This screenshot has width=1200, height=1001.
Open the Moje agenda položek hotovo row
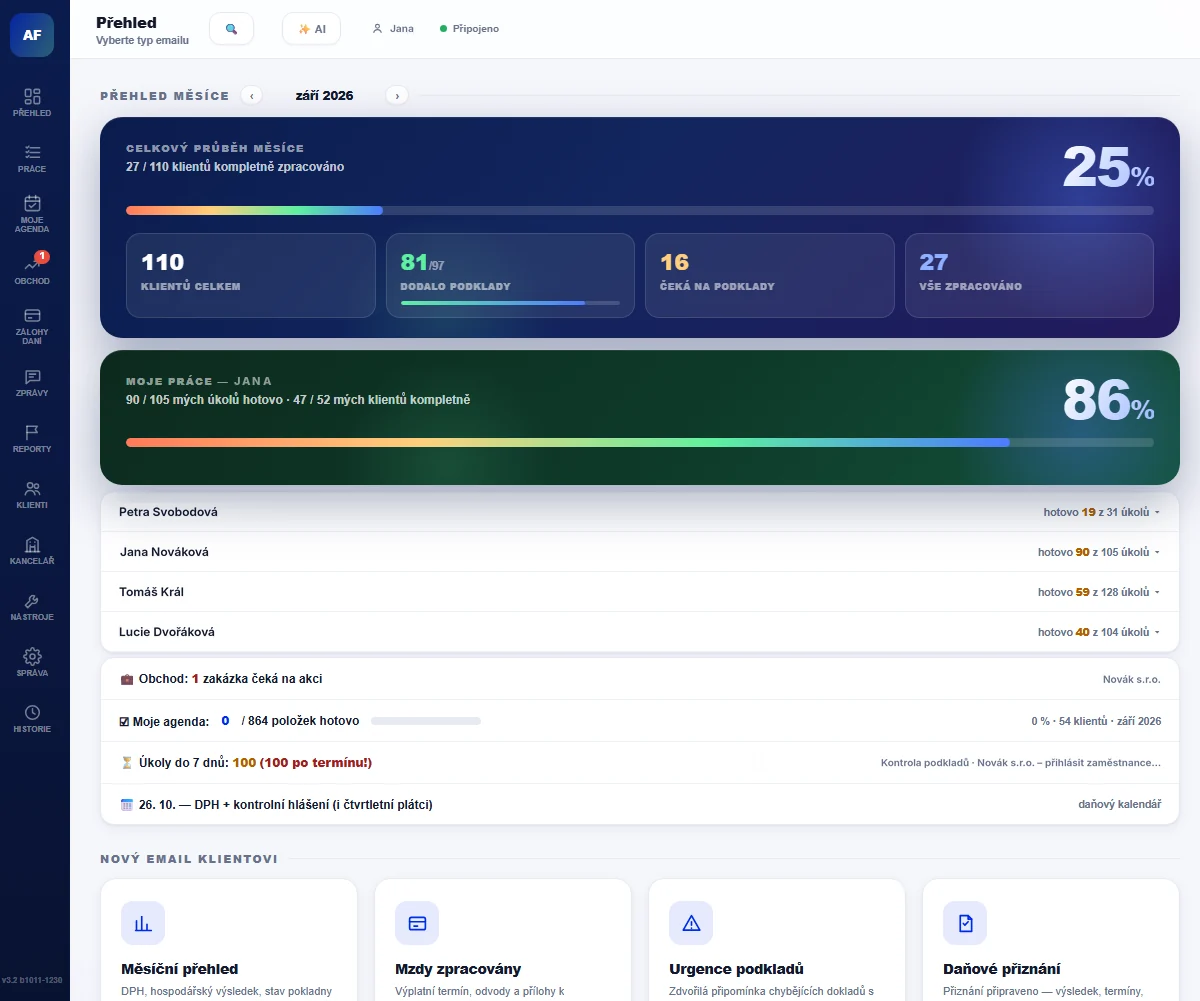coord(640,721)
